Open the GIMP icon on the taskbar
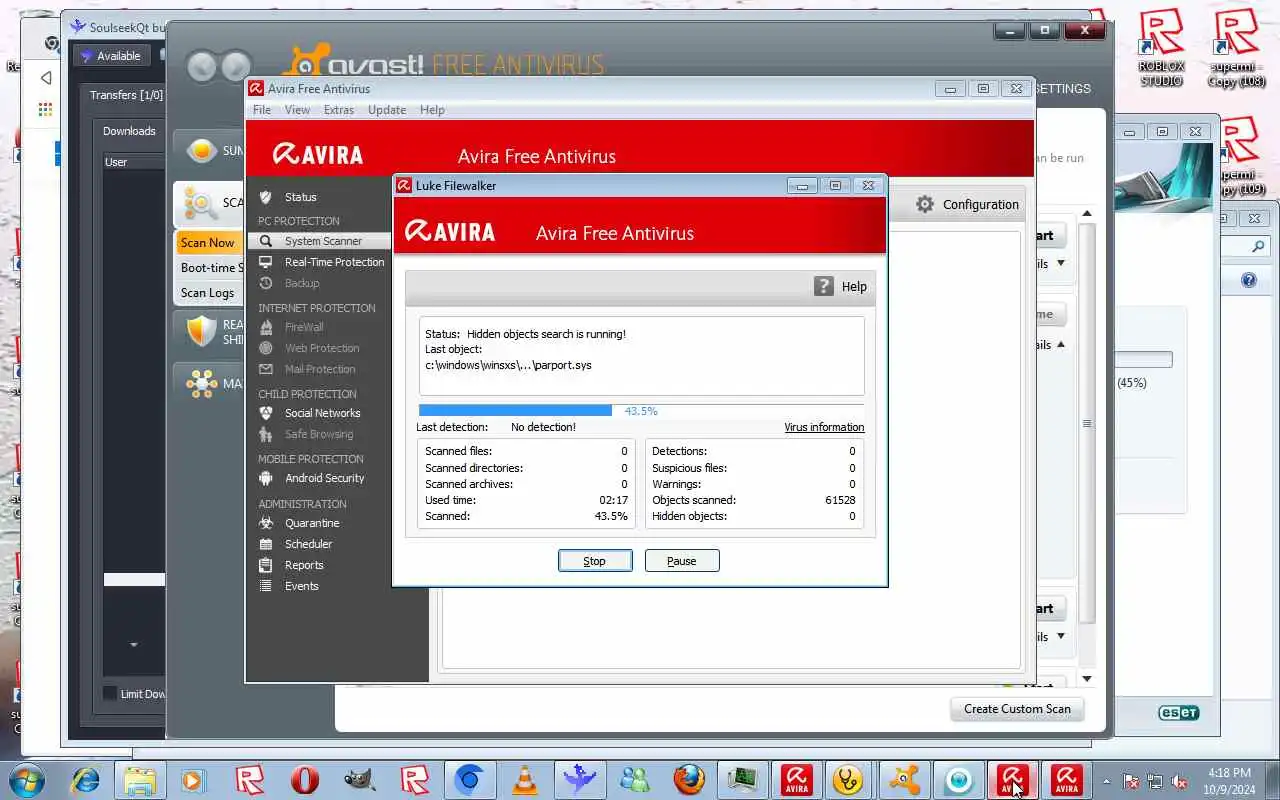This screenshot has height=800, width=1280. [359, 779]
